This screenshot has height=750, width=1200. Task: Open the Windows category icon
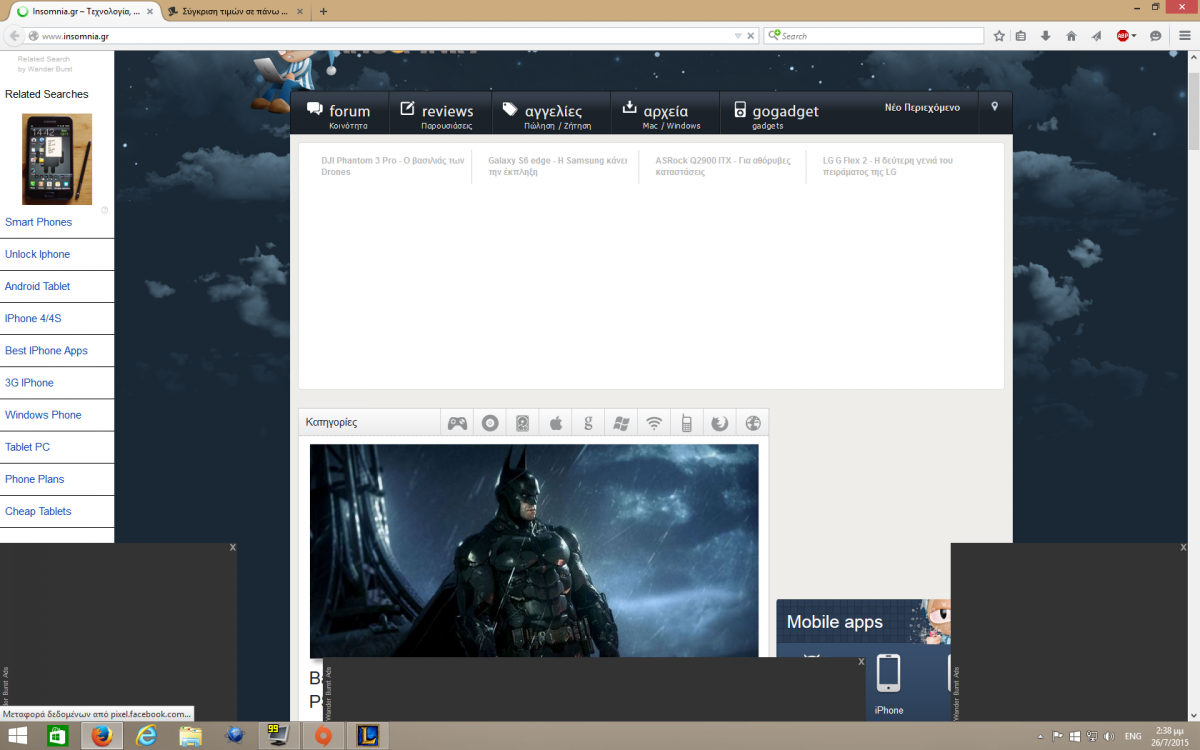pos(621,423)
